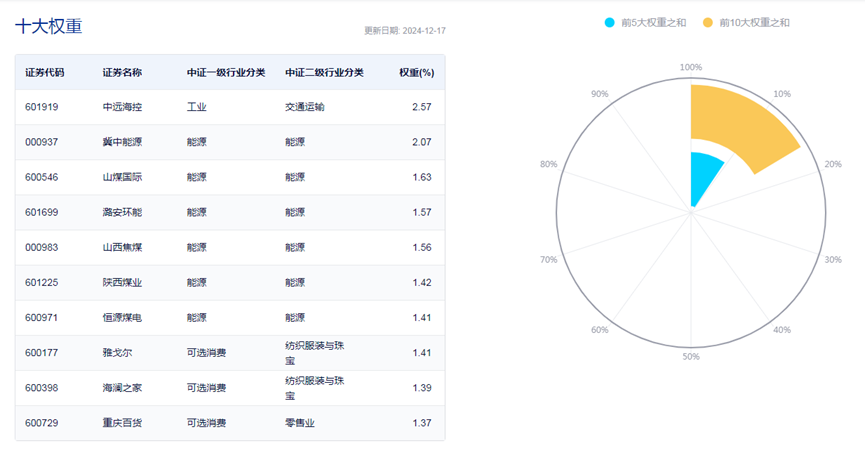865x453 pixels.
Task: Select stock code 600398
Action: tap(41, 388)
